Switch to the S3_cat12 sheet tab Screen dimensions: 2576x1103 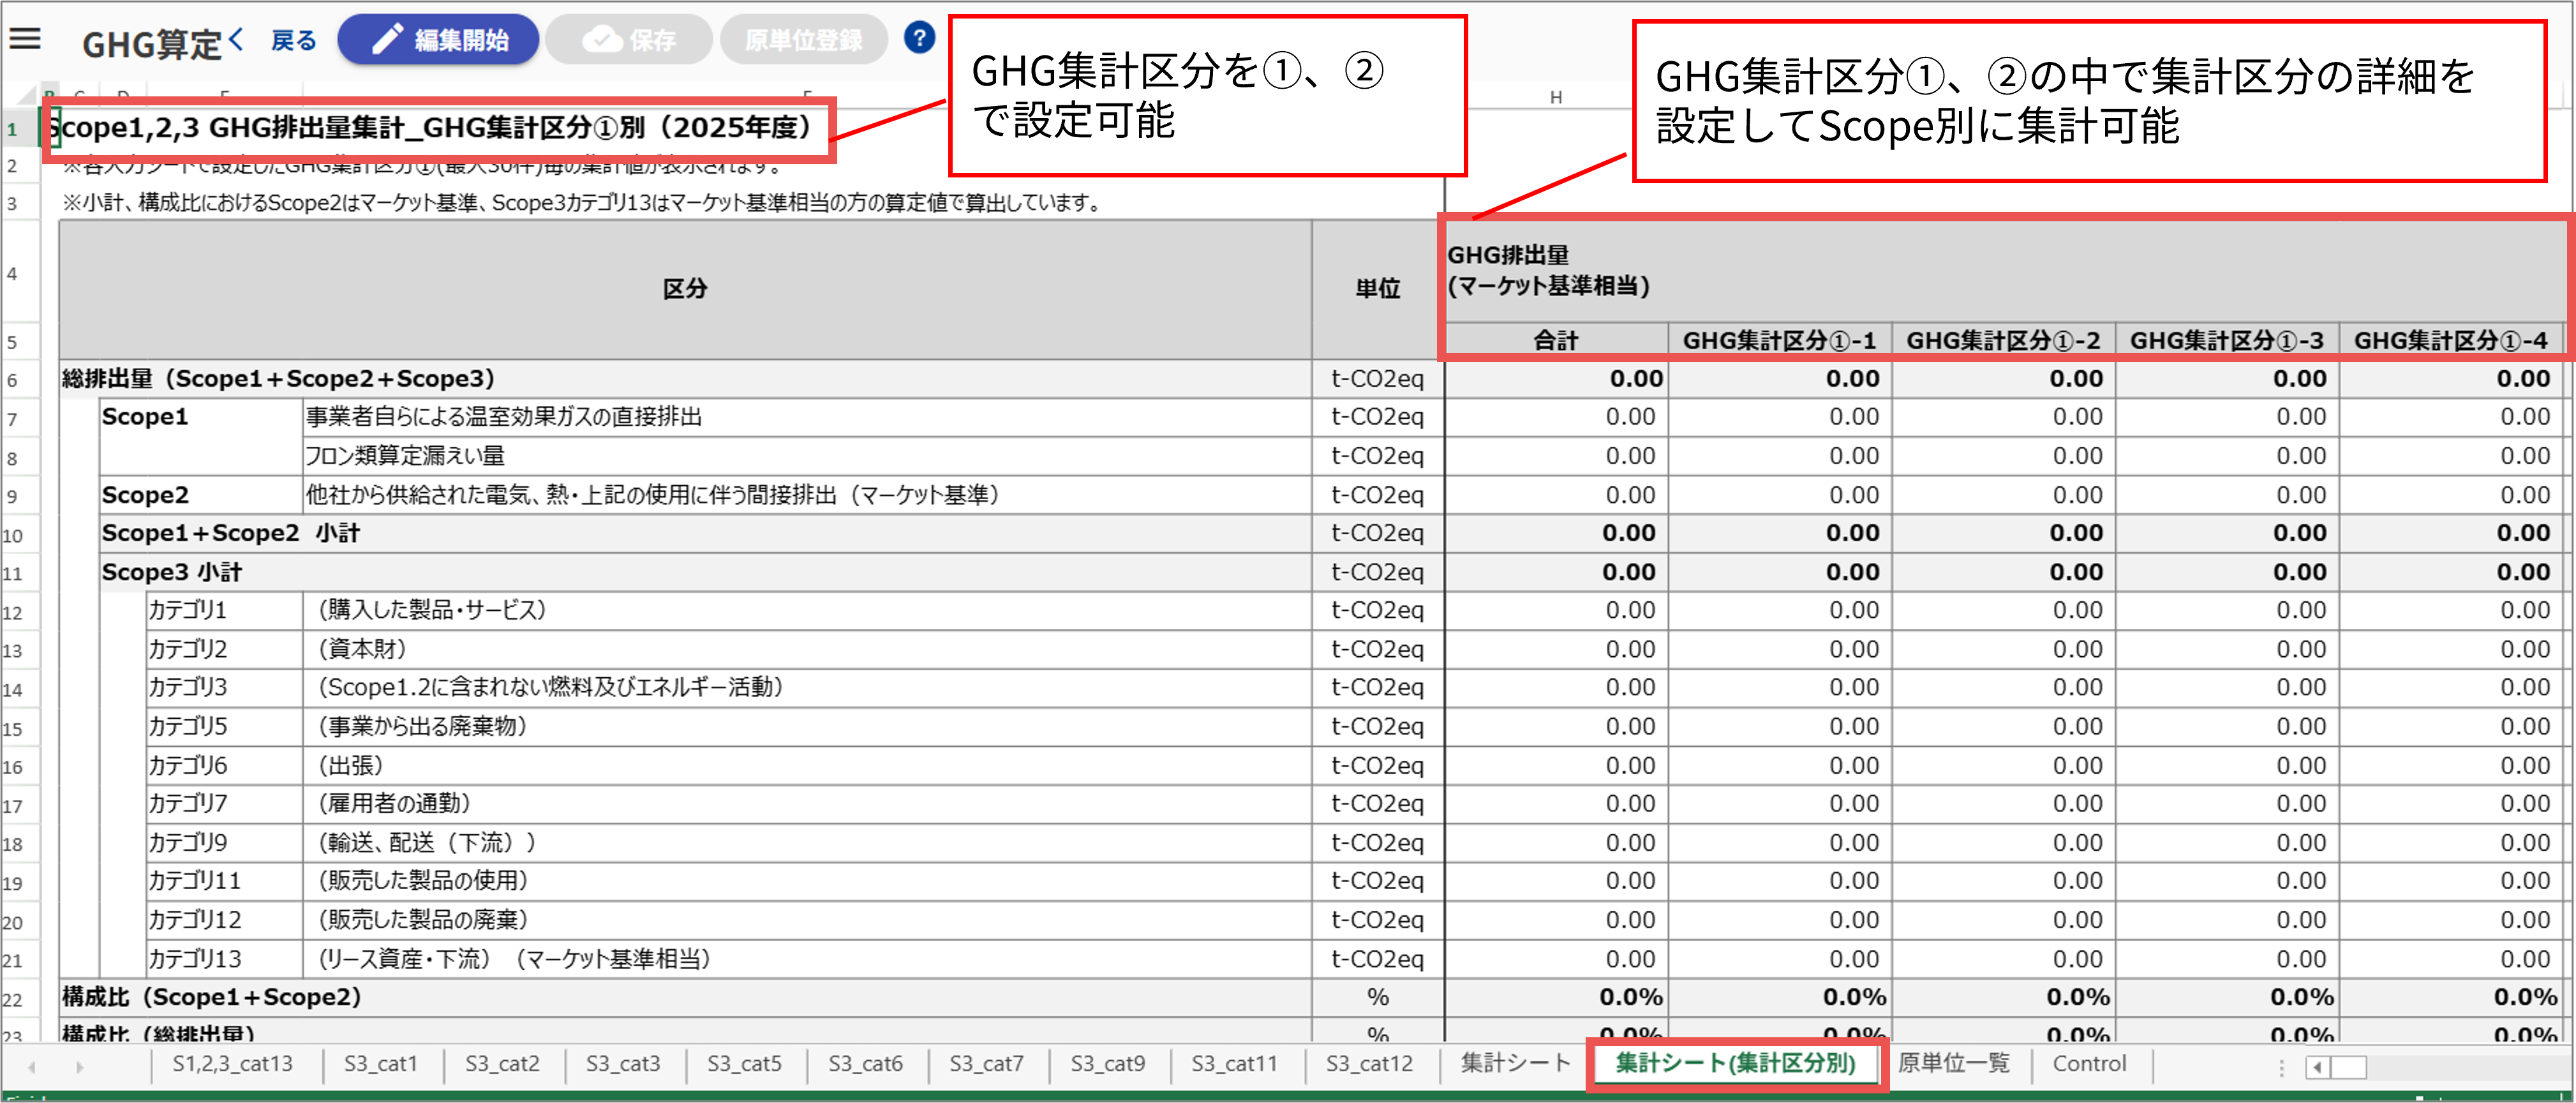pos(1370,1064)
